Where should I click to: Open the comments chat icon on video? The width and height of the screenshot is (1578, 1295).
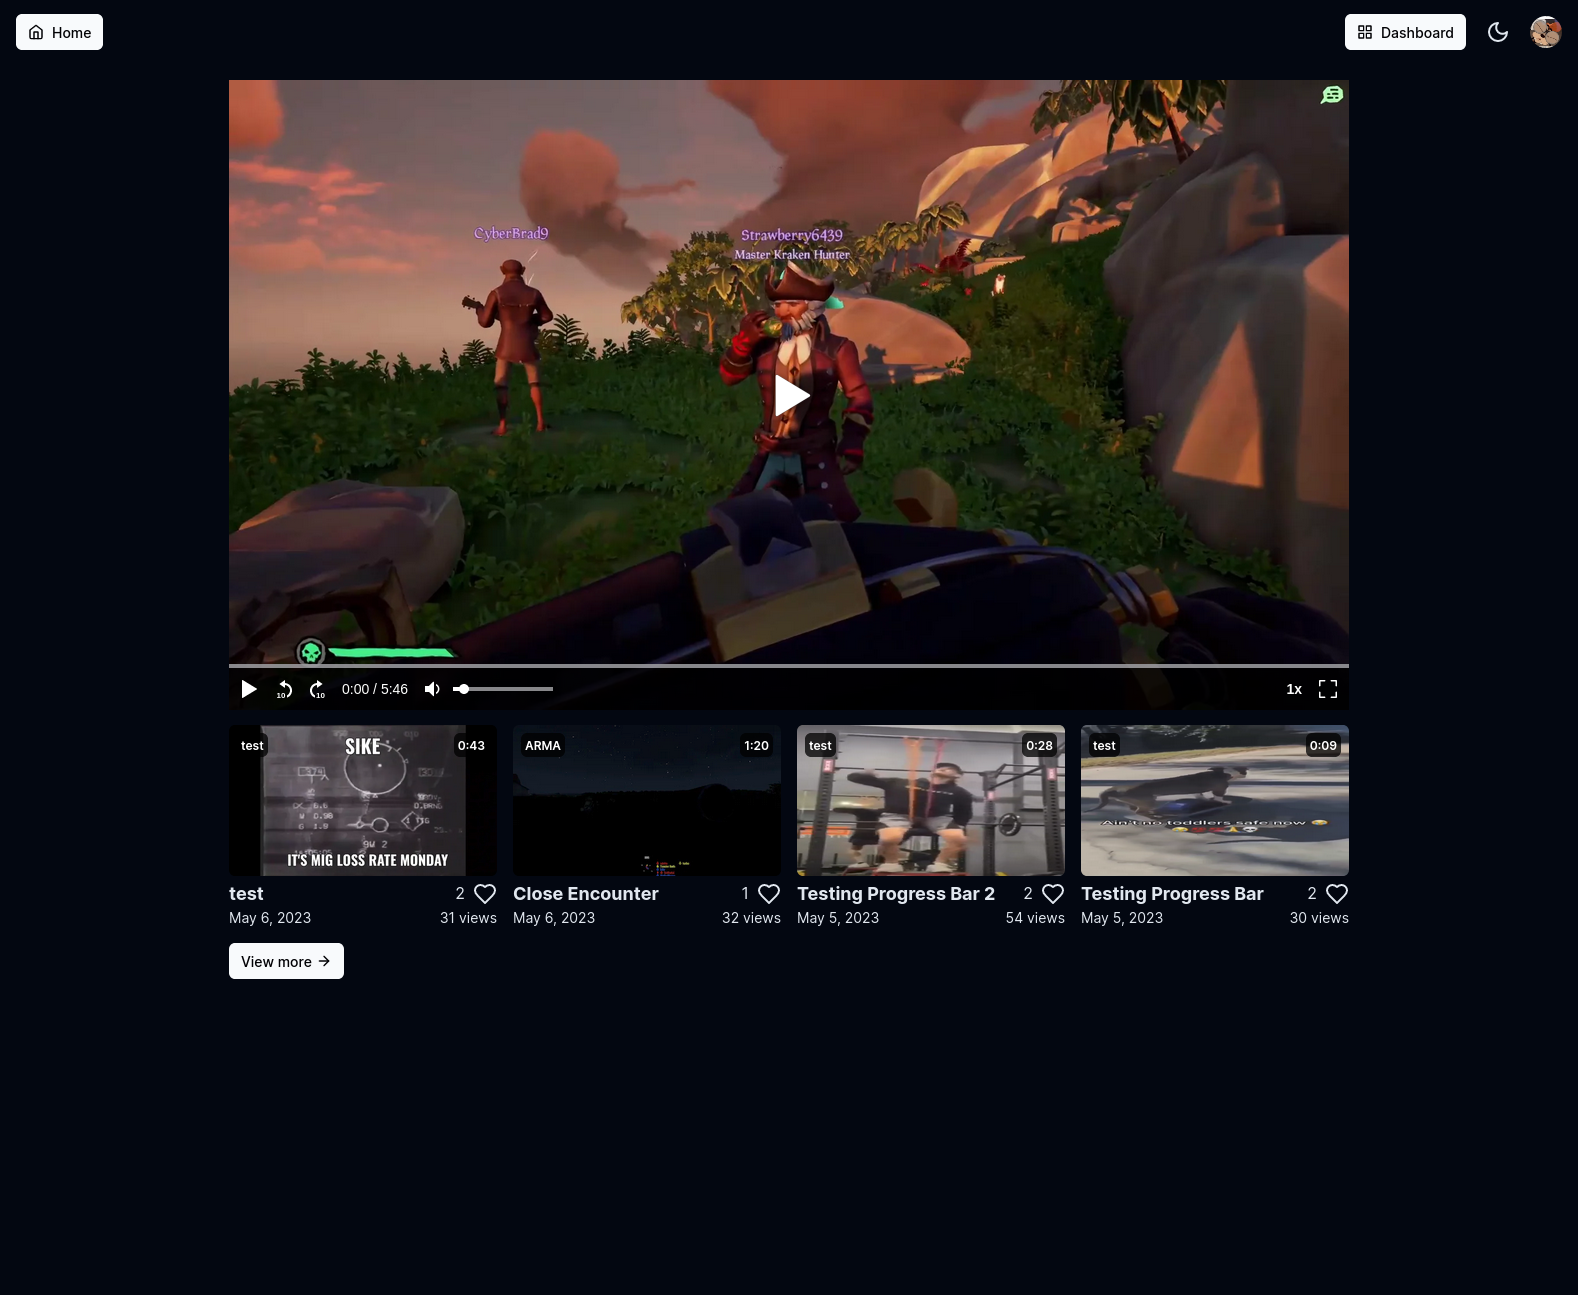1332,95
